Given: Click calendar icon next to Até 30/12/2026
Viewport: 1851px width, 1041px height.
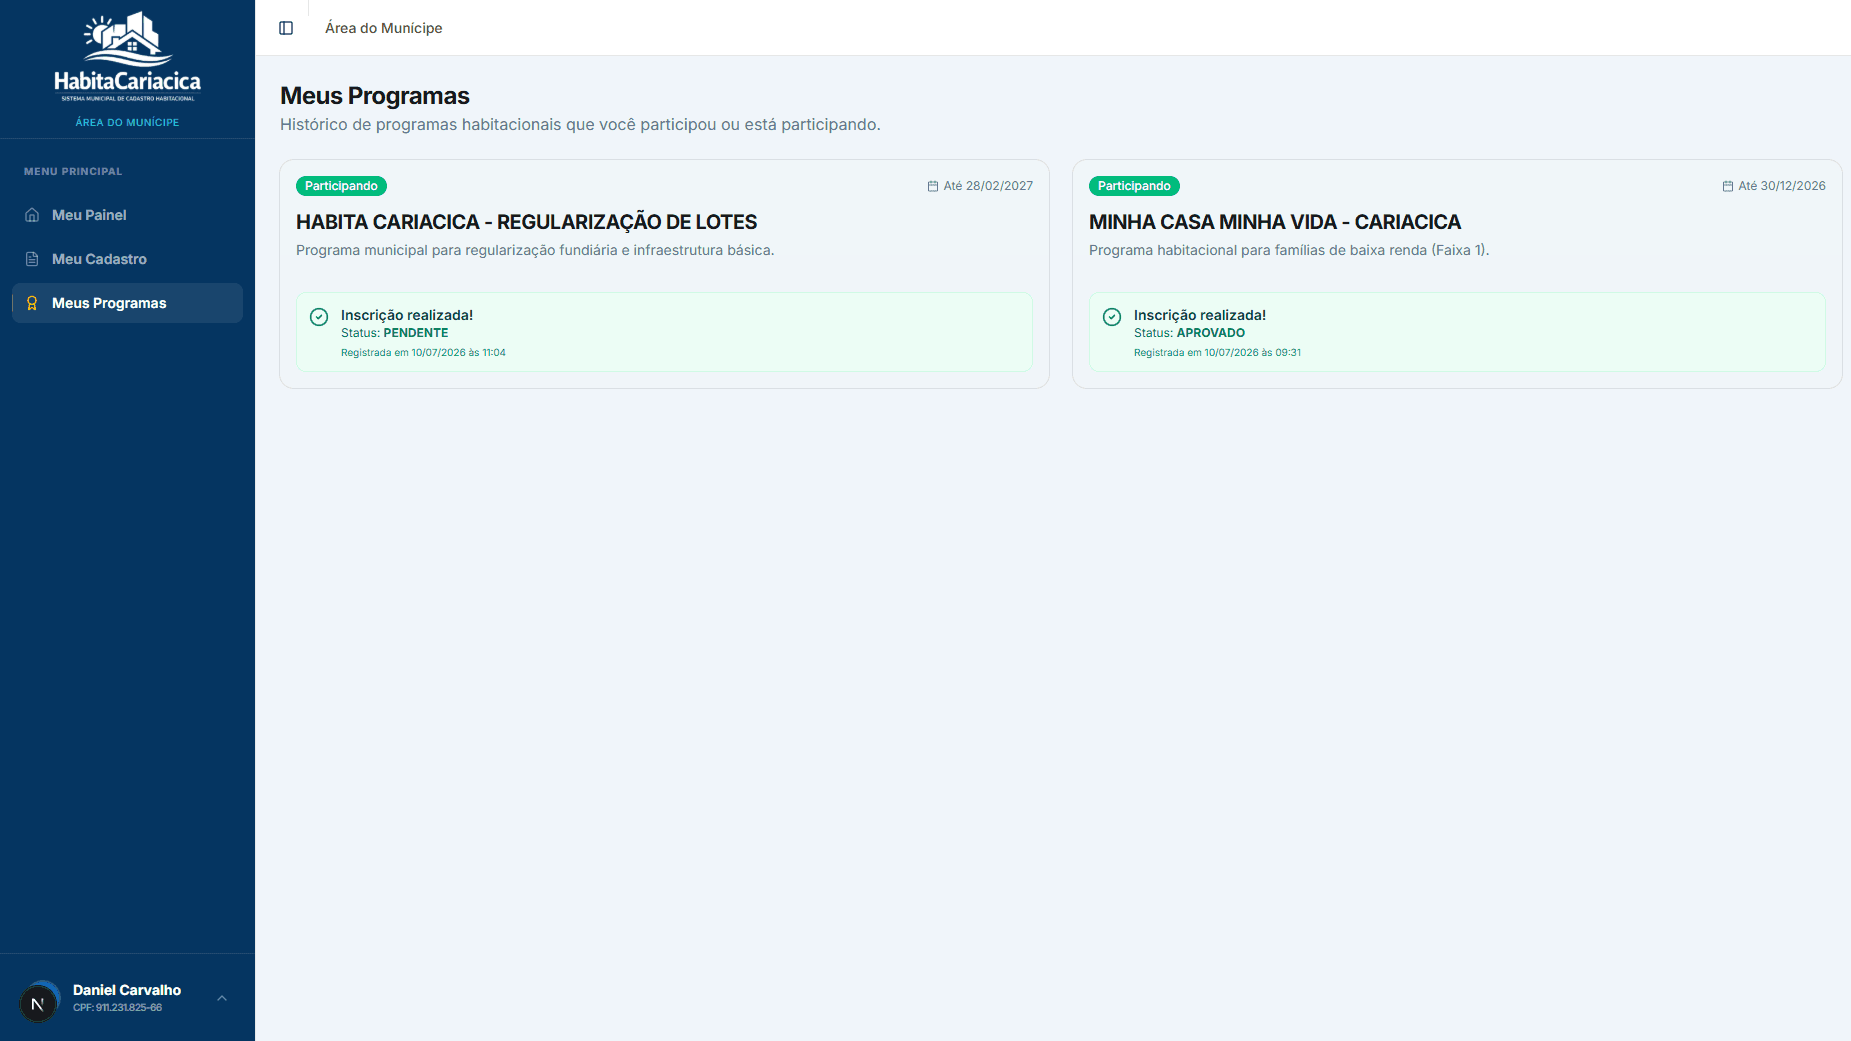Looking at the screenshot, I should click(1728, 186).
